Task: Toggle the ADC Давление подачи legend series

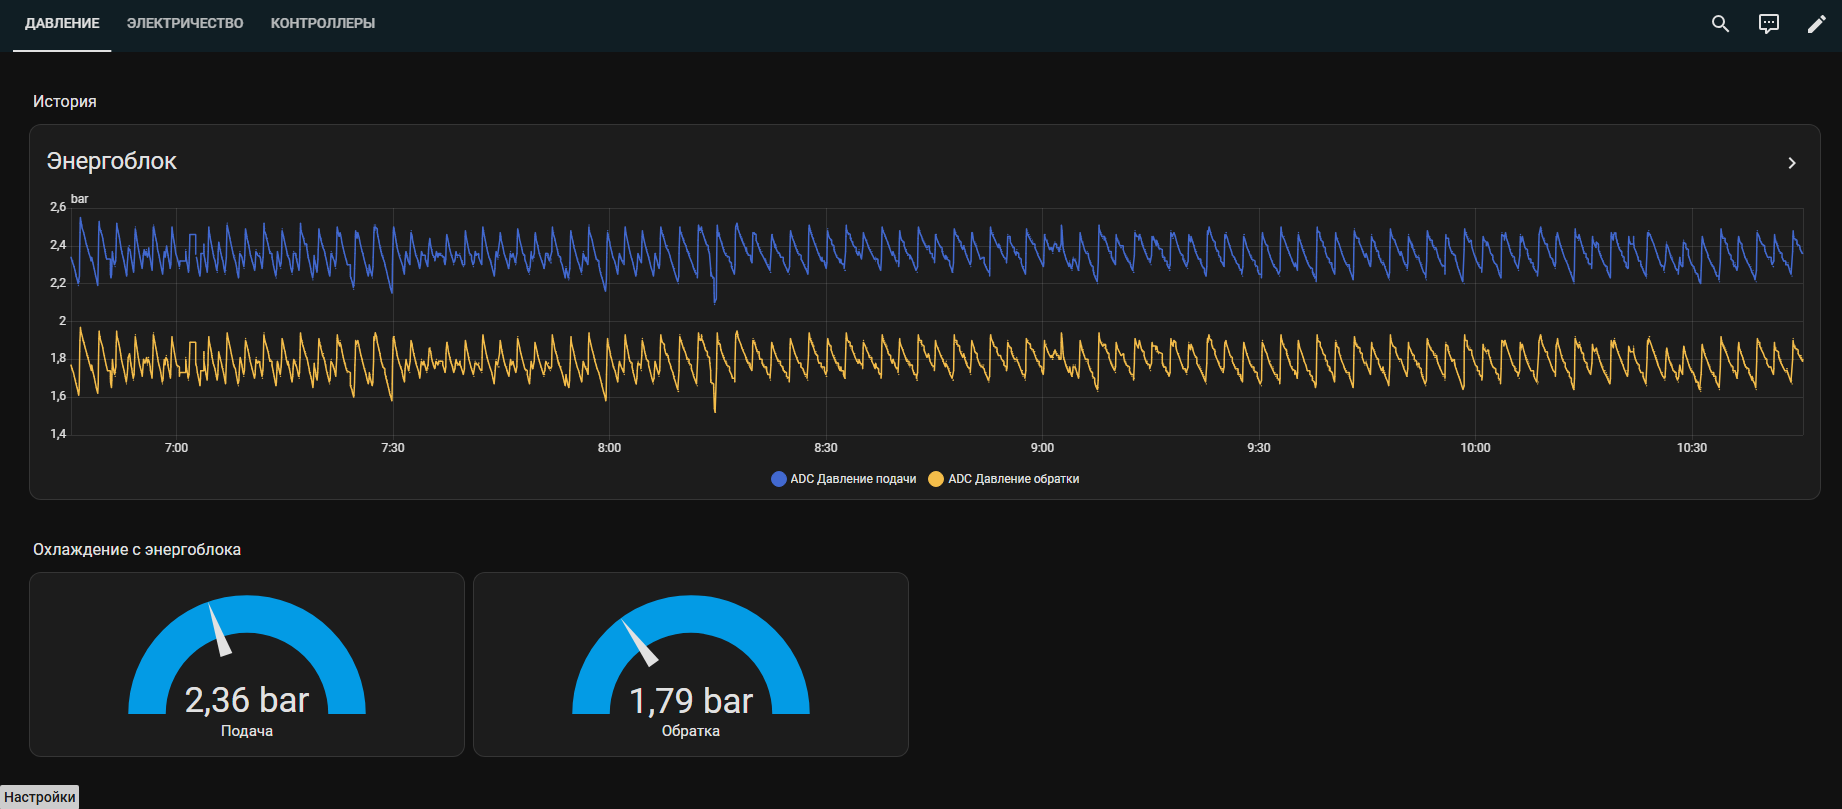Action: pos(853,479)
